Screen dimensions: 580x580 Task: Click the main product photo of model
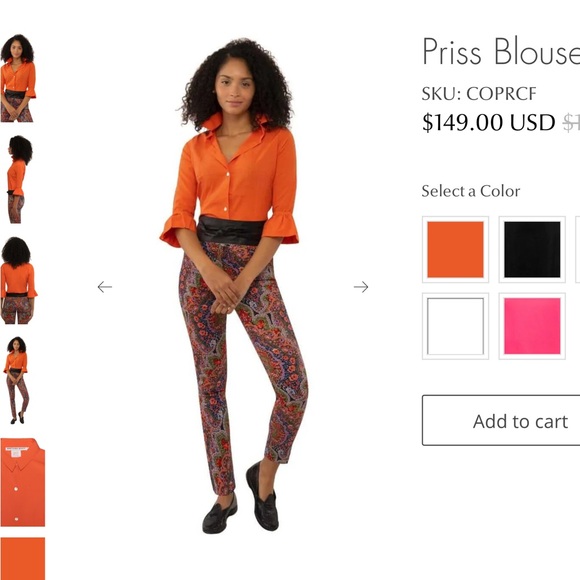233,285
